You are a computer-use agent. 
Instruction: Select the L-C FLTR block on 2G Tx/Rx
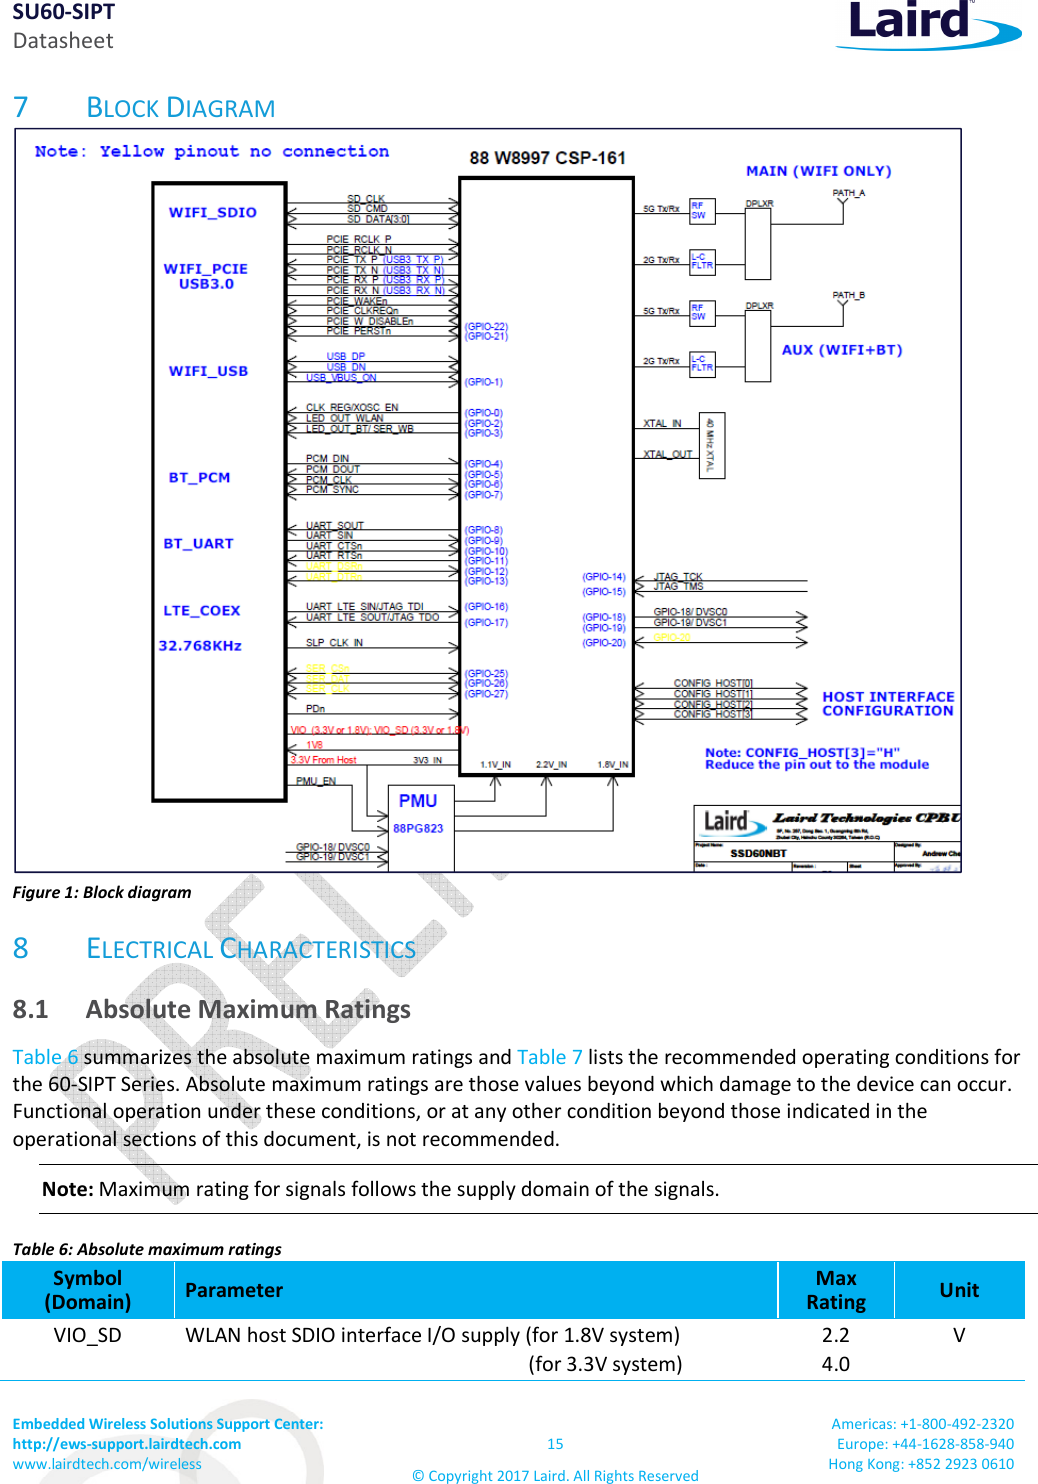click(x=700, y=262)
